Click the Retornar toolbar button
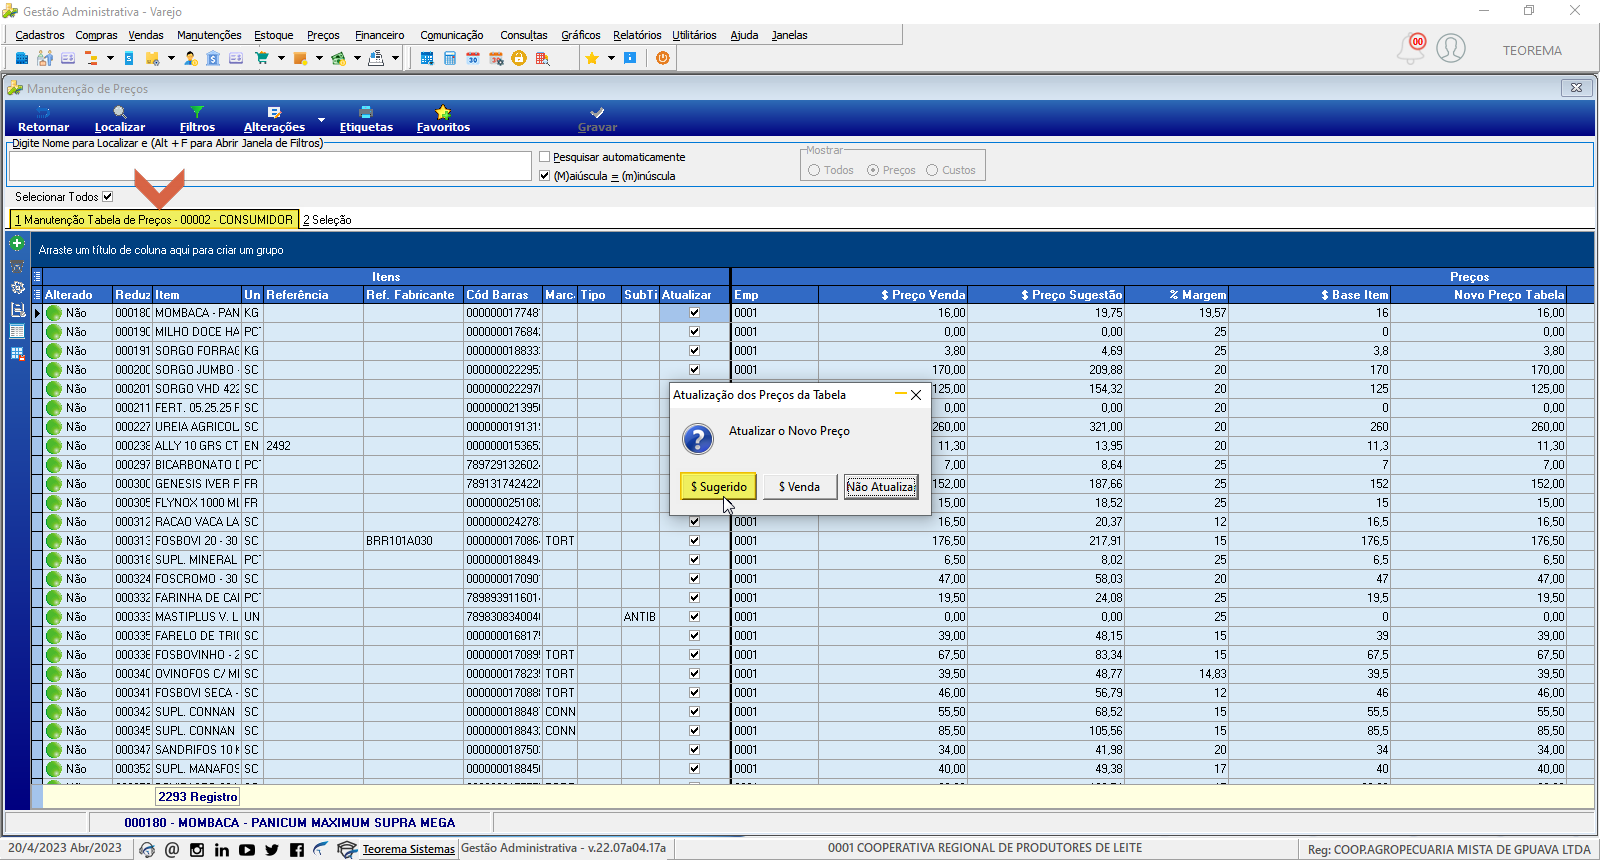Image resolution: width=1600 pixels, height=860 pixels. pyautogui.click(x=44, y=119)
